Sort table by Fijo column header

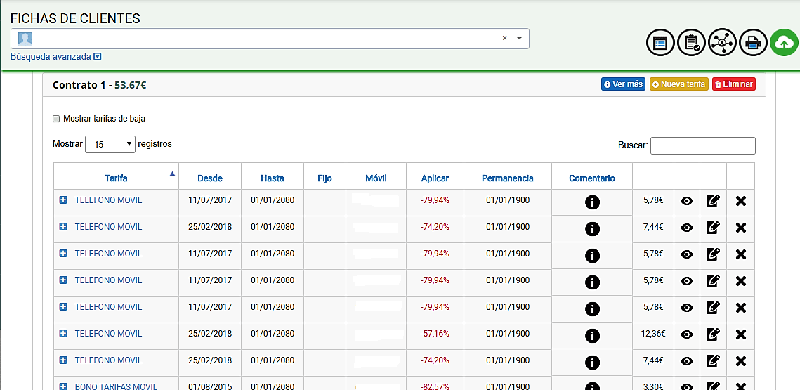pos(324,178)
